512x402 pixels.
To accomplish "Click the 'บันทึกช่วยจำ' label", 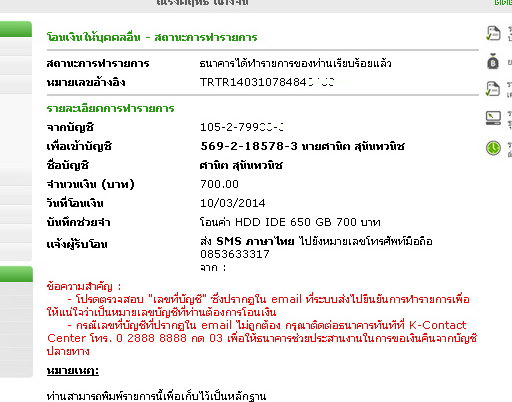I will [x=78, y=222].
